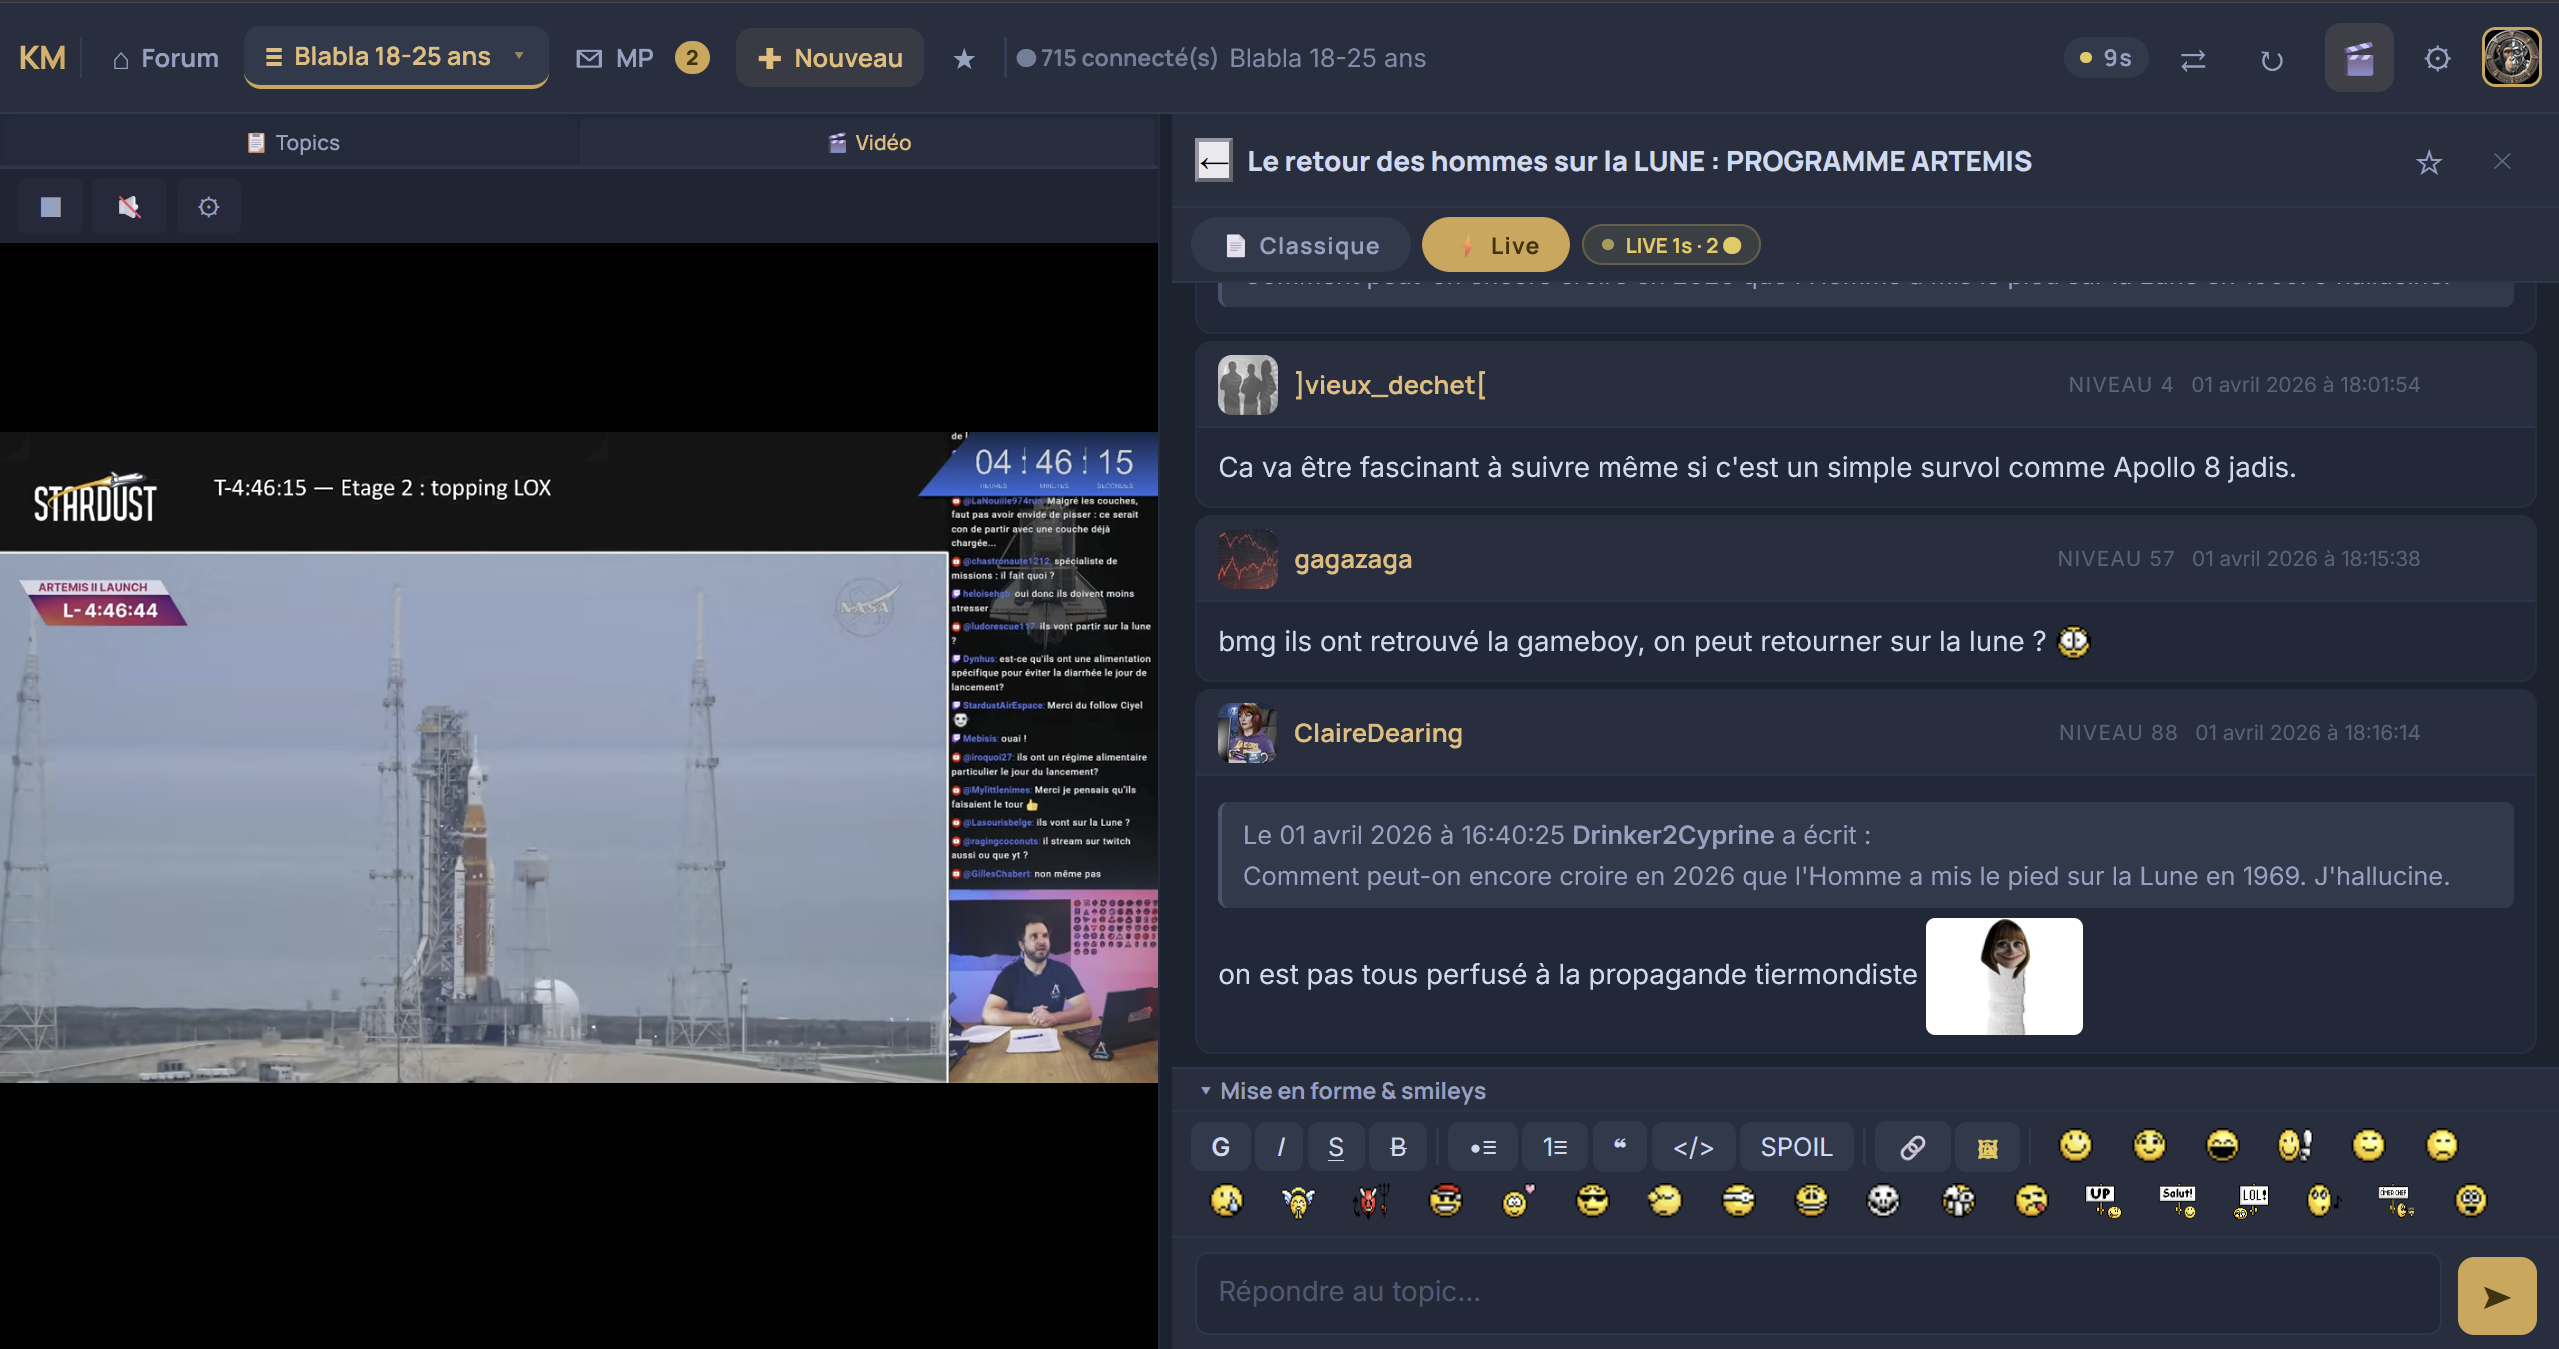This screenshot has width=2559, height=1349.
Task: Toggle the muted speaker icon
Action: click(x=129, y=207)
